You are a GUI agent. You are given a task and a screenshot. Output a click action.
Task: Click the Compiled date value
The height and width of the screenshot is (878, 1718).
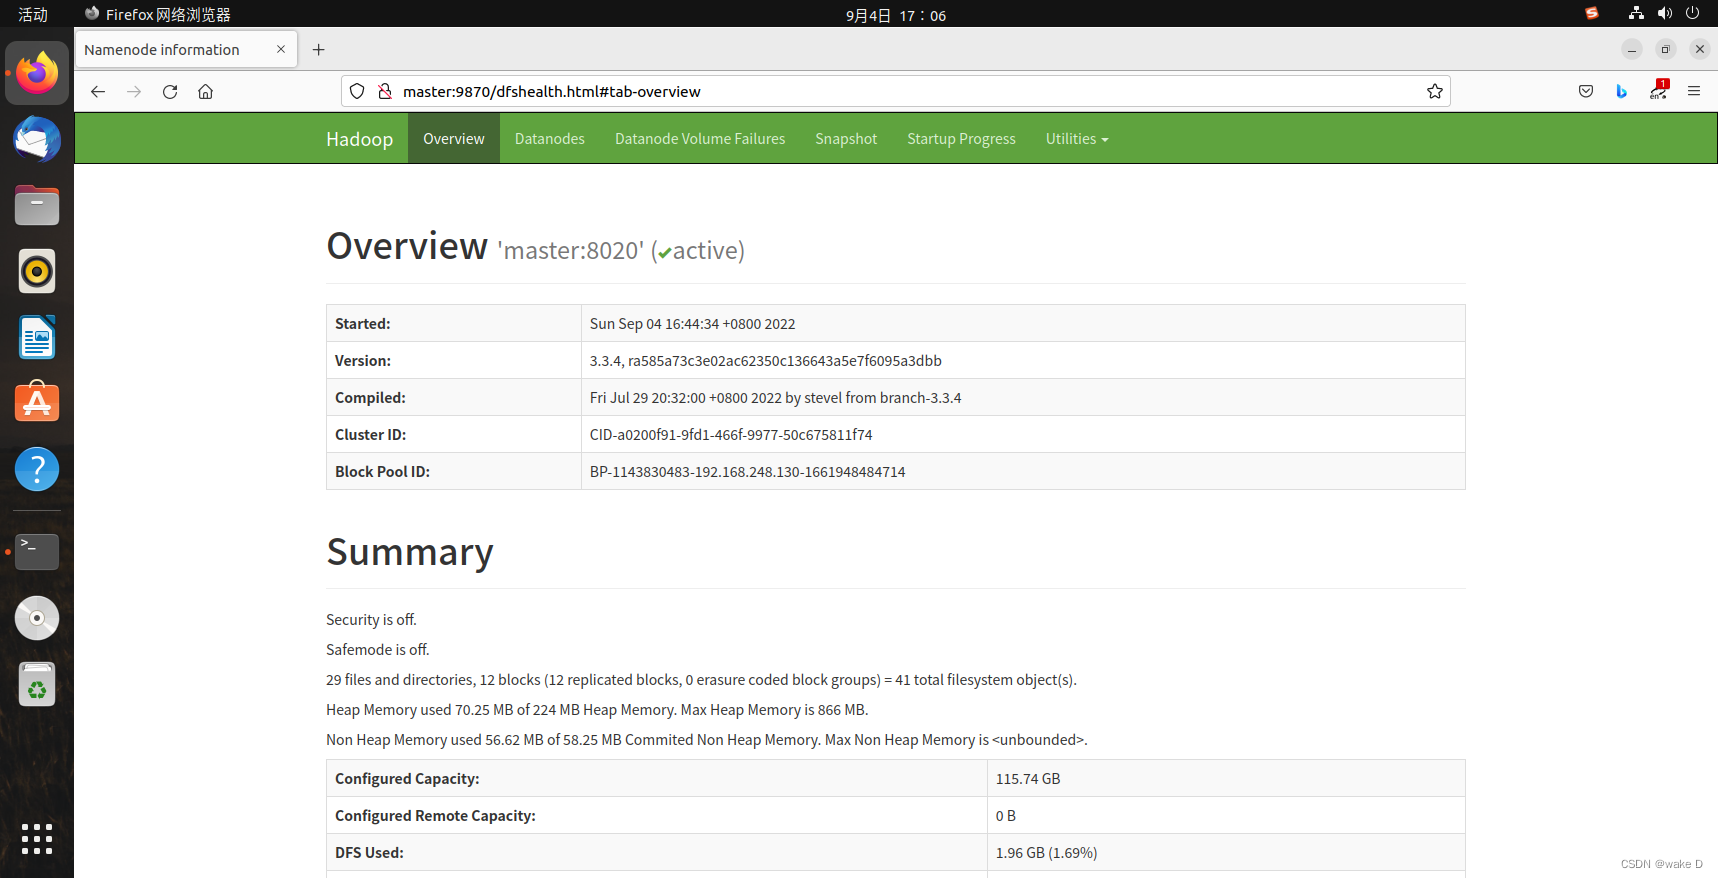(775, 398)
